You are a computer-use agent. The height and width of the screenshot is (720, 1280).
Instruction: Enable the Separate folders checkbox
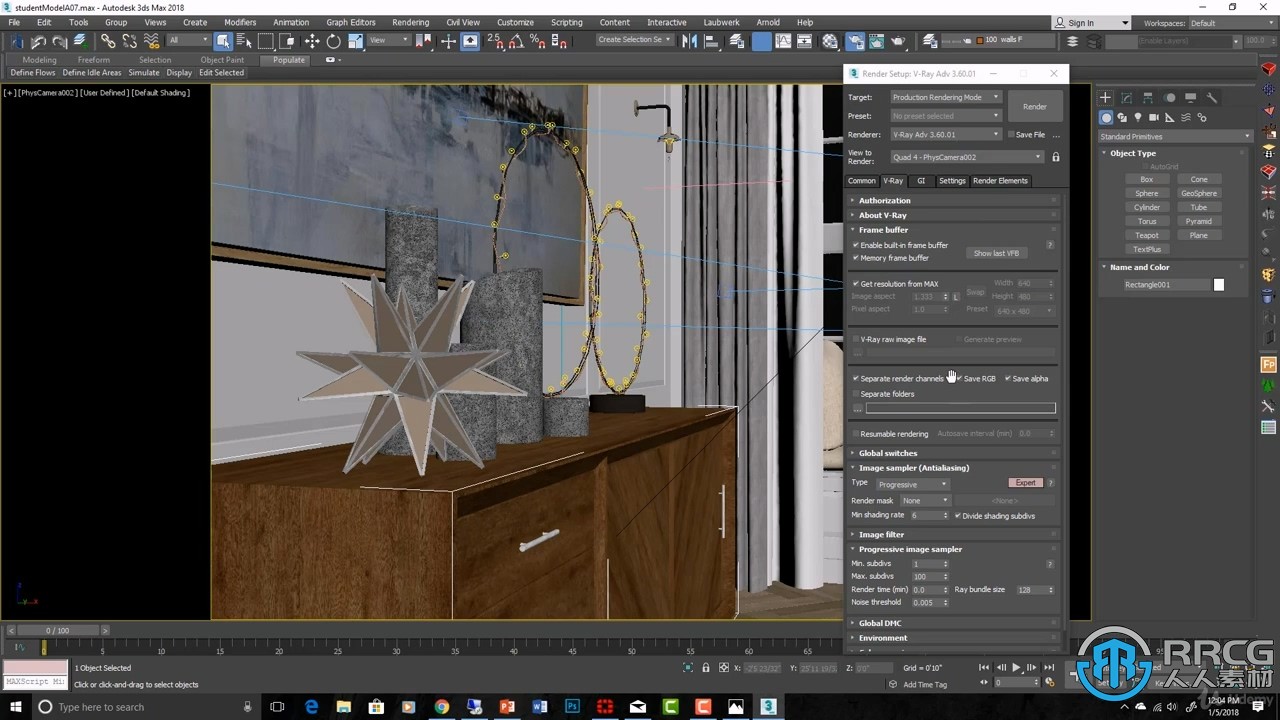click(x=856, y=394)
